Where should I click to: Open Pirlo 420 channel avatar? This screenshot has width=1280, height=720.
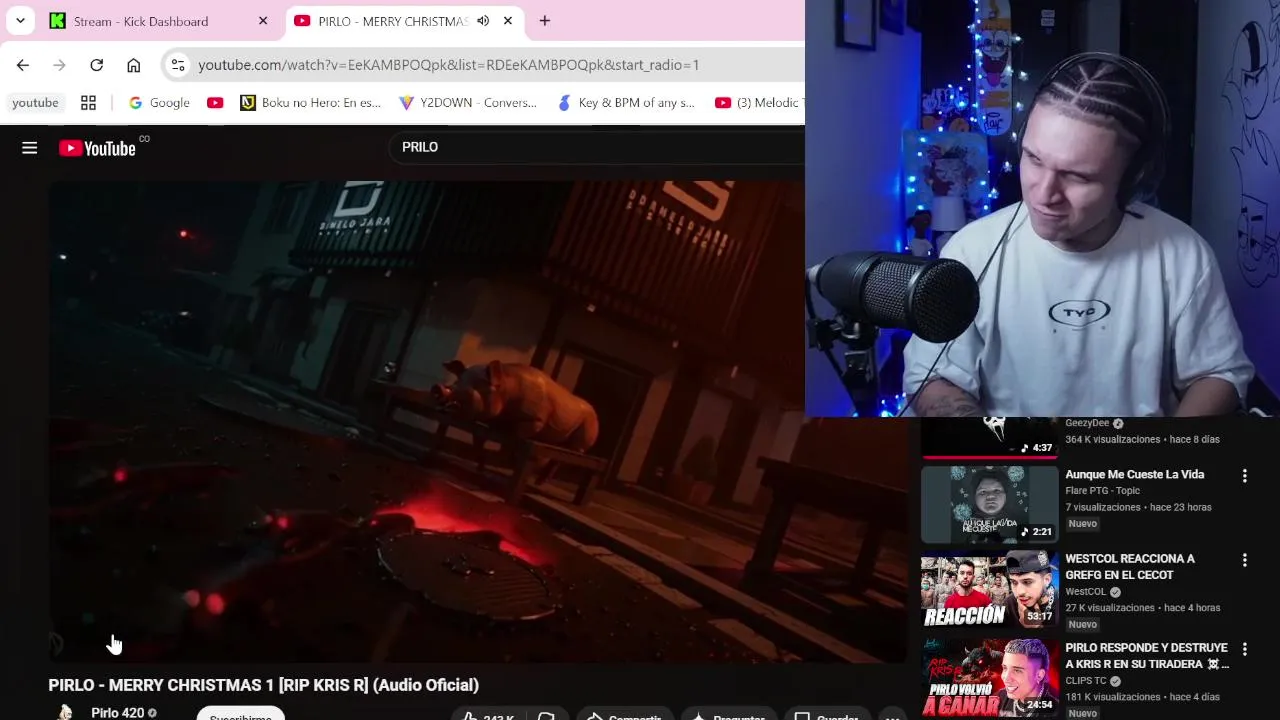click(66, 712)
